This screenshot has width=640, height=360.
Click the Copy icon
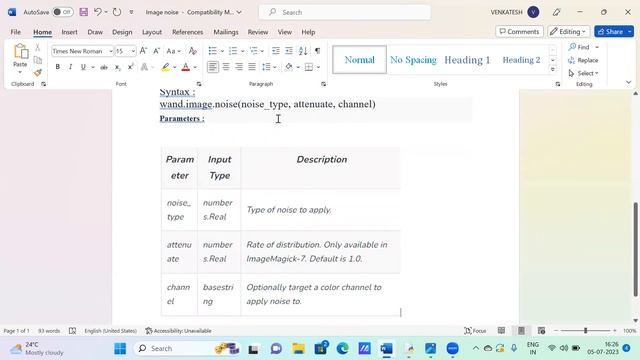pyautogui.click(x=38, y=60)
